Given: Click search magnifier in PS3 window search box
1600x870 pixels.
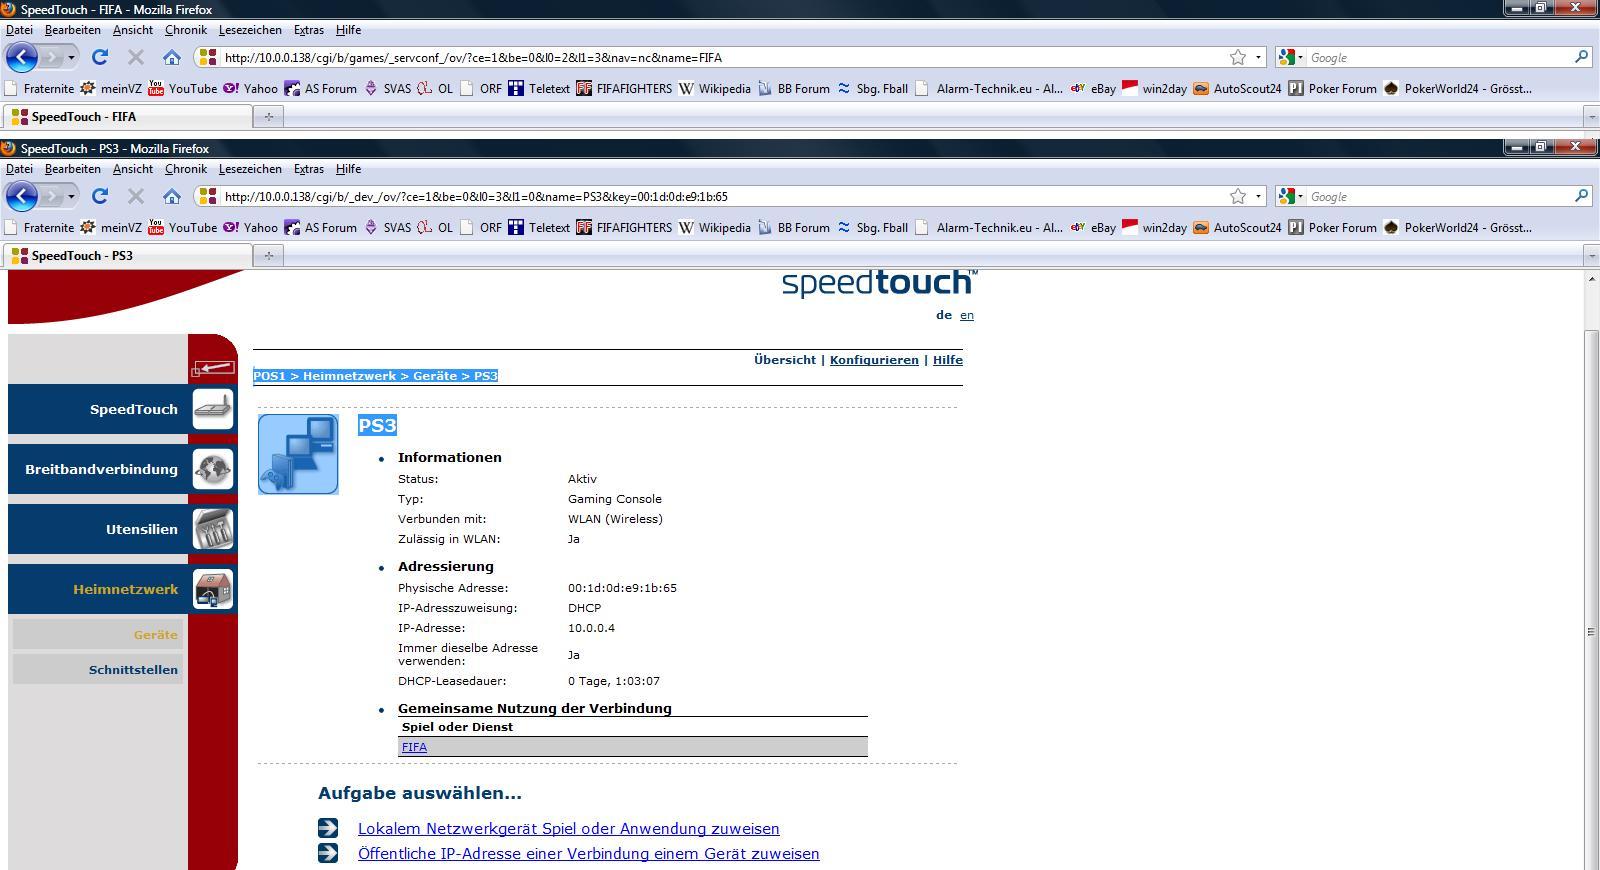Looking at the screenshot, I should click(1581, 196).
